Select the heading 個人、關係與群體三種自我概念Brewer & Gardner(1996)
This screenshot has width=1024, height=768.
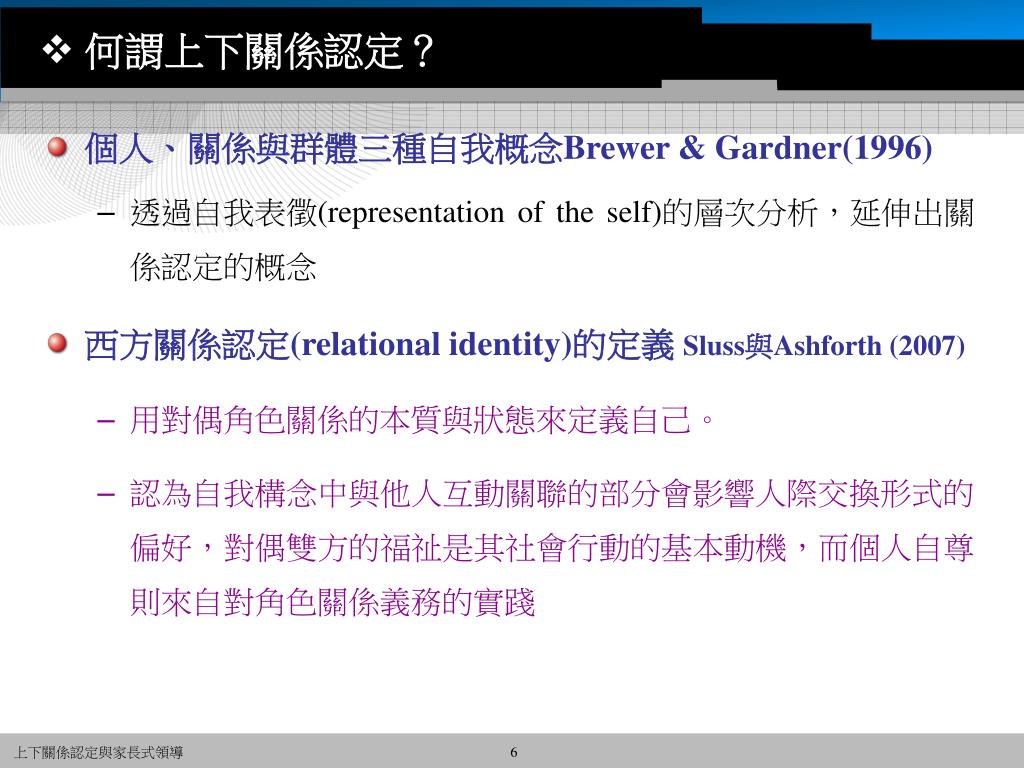coord(508,148)
